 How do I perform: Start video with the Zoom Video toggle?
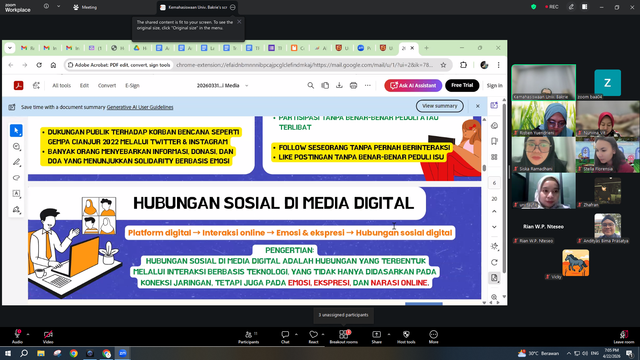point(48,337)
